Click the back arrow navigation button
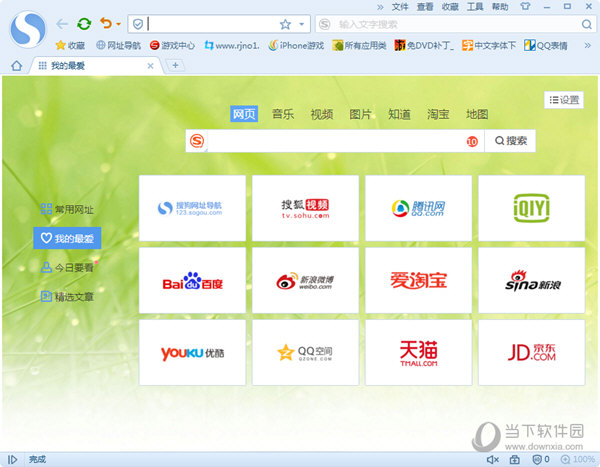Screen dimensions: 600x467 [x=63, y=23]
